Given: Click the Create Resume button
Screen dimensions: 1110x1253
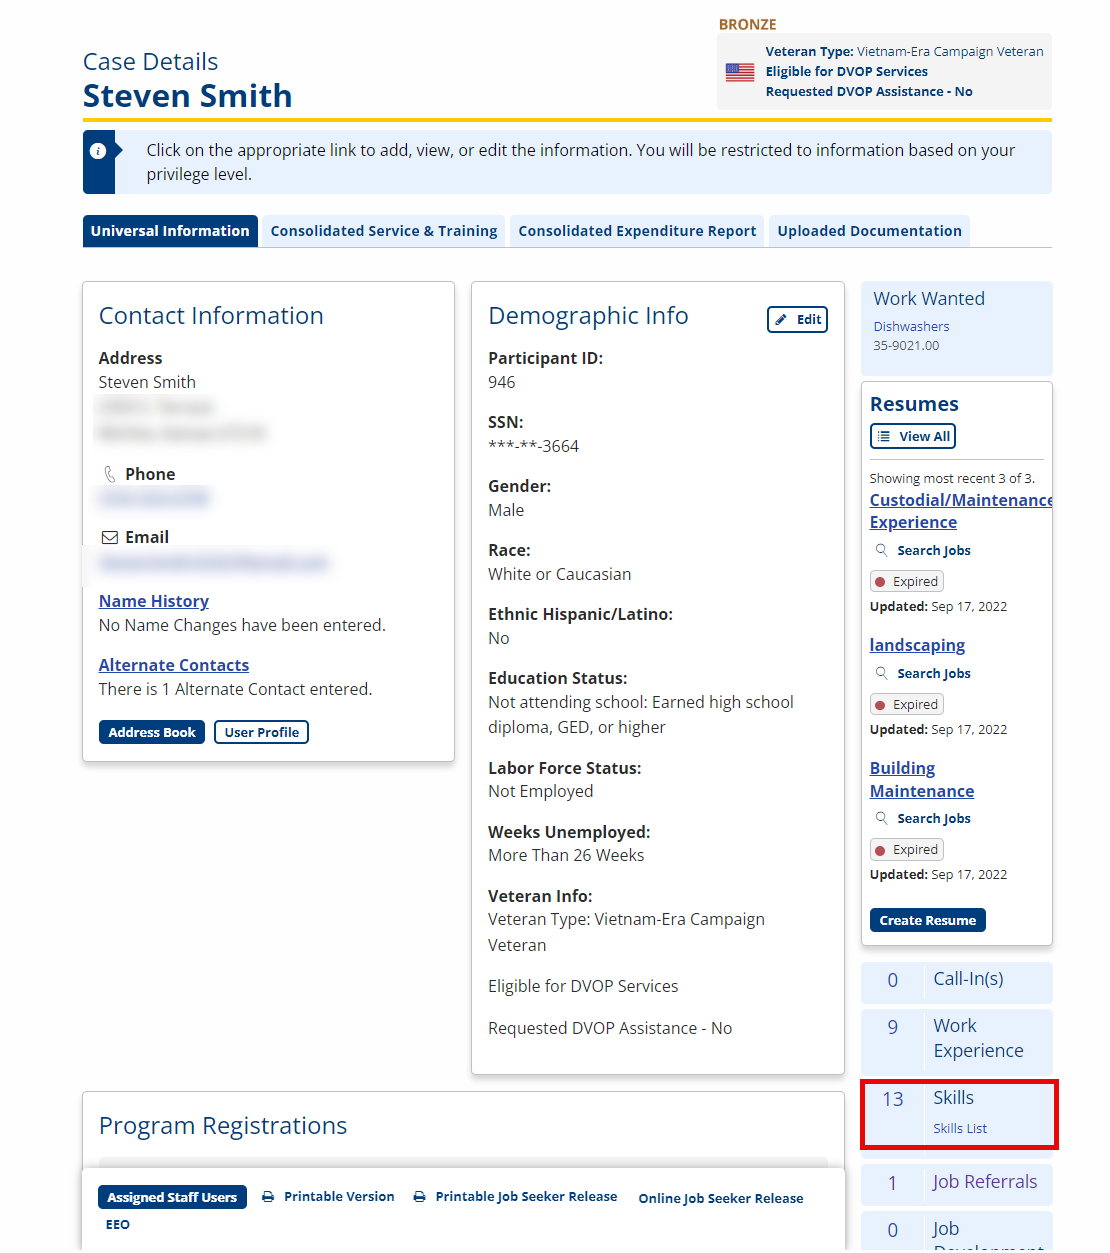Looking at the screenshot, I should click(x=928, y=920).
